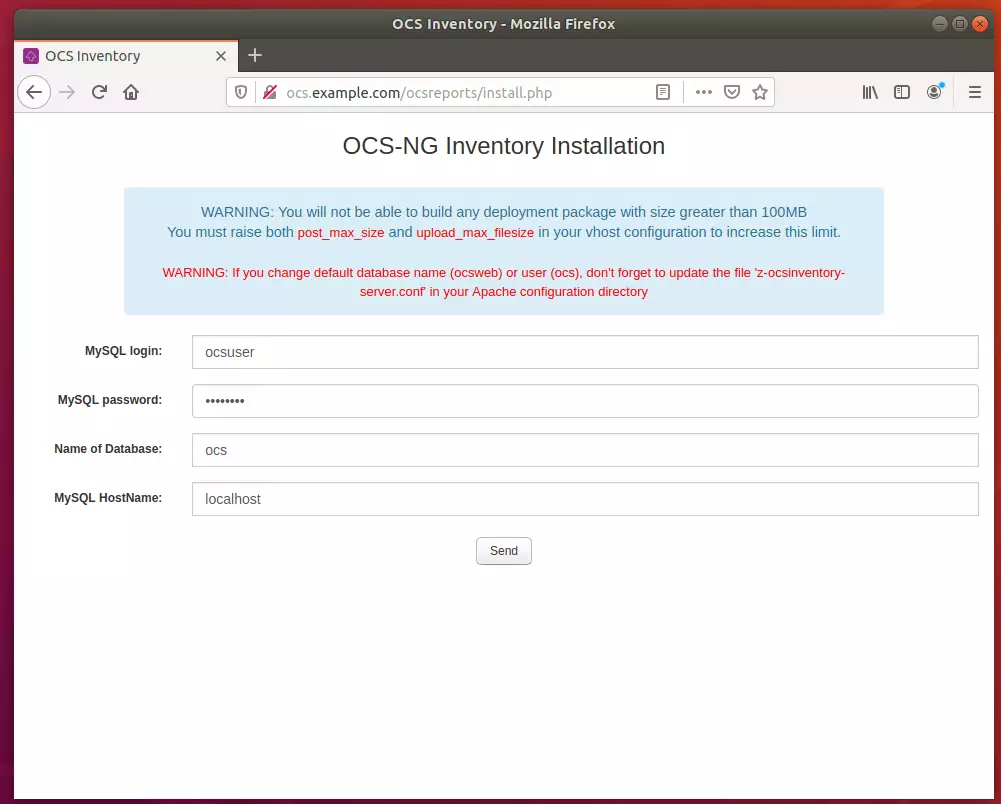
Task: Click the red 'post_max_size' text
Action: (341, 232)
